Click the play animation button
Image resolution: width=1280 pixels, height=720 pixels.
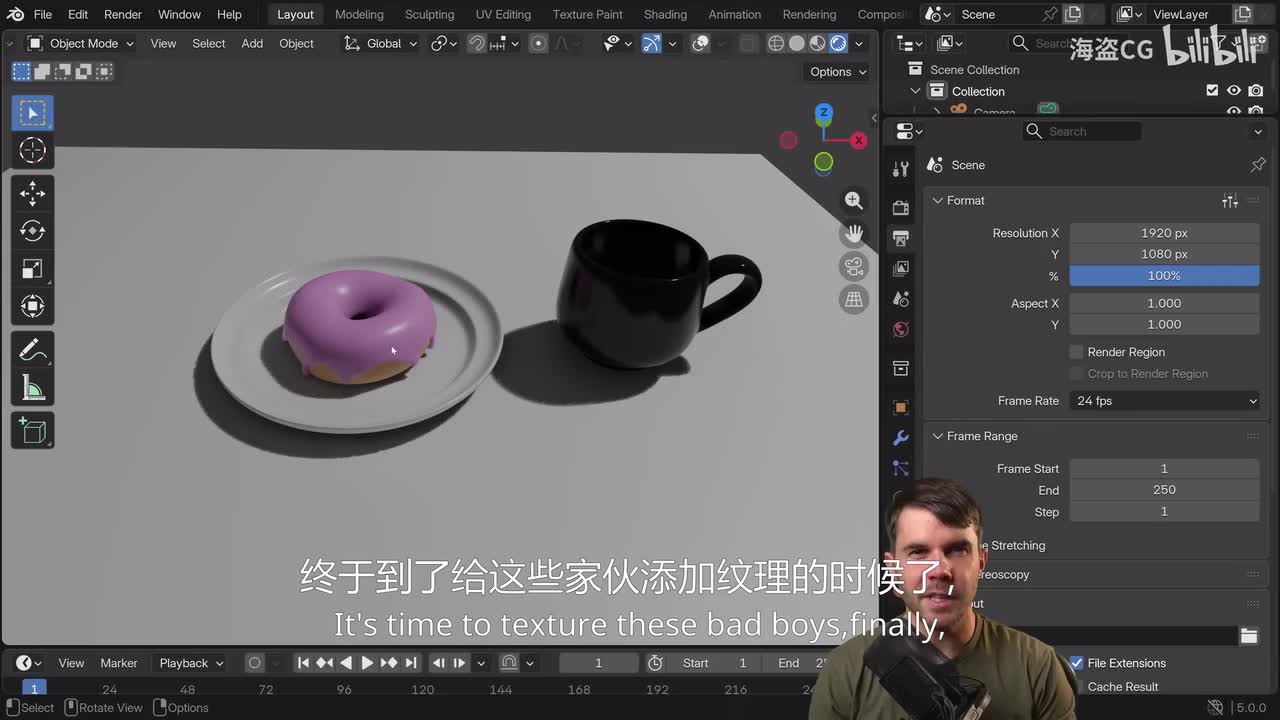[x=366, y=663]
